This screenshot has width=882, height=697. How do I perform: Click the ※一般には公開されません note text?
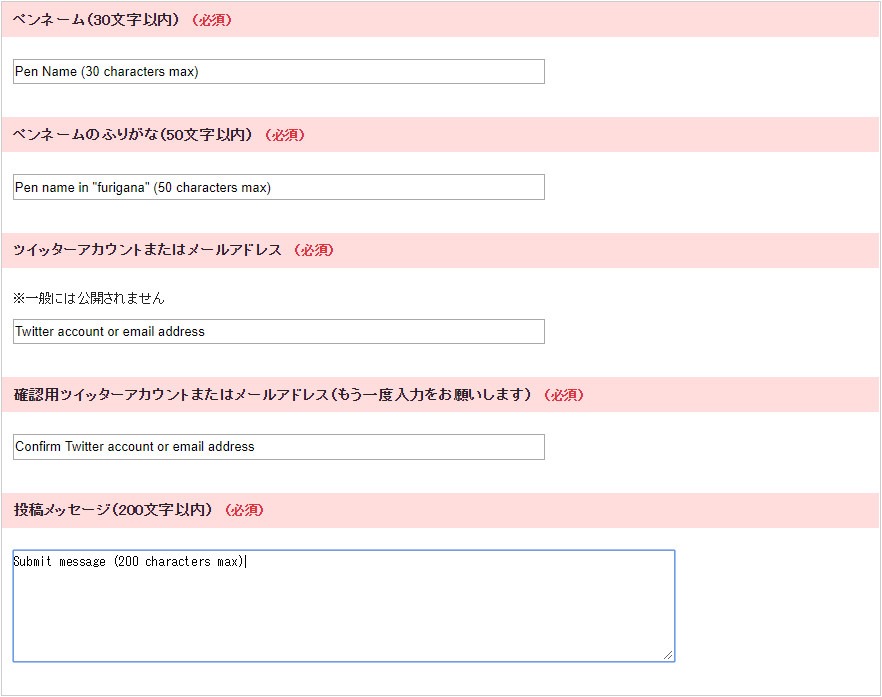click(89, 298)
